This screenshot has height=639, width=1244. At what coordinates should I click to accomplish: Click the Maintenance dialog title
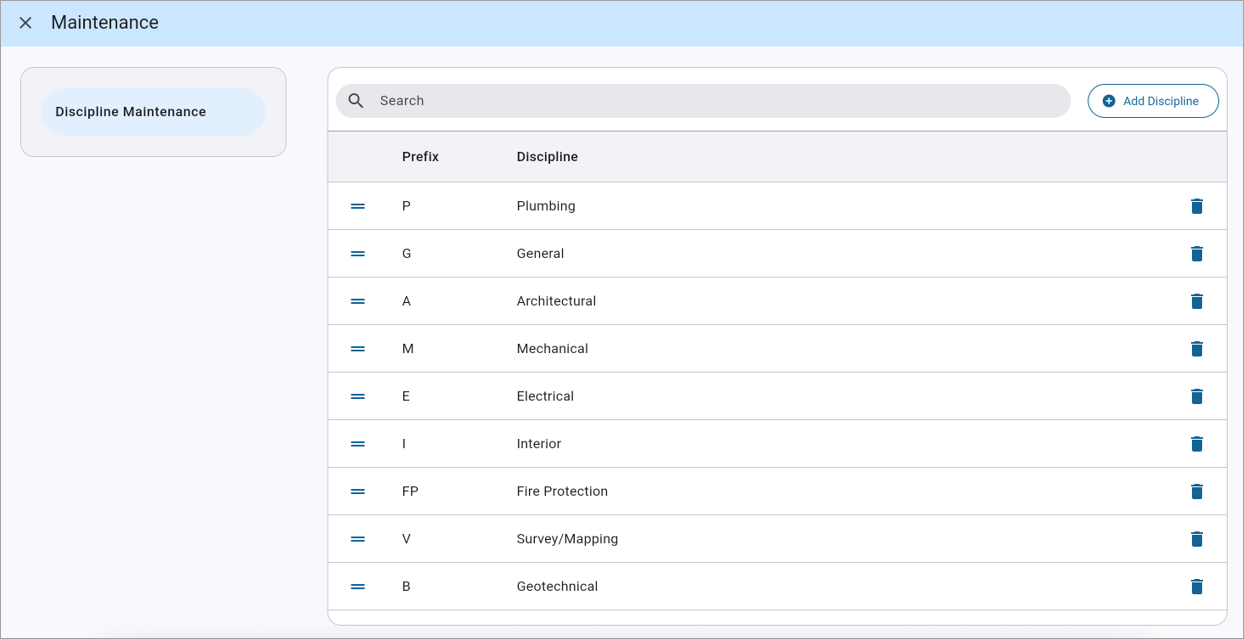[x=105, y=23]
